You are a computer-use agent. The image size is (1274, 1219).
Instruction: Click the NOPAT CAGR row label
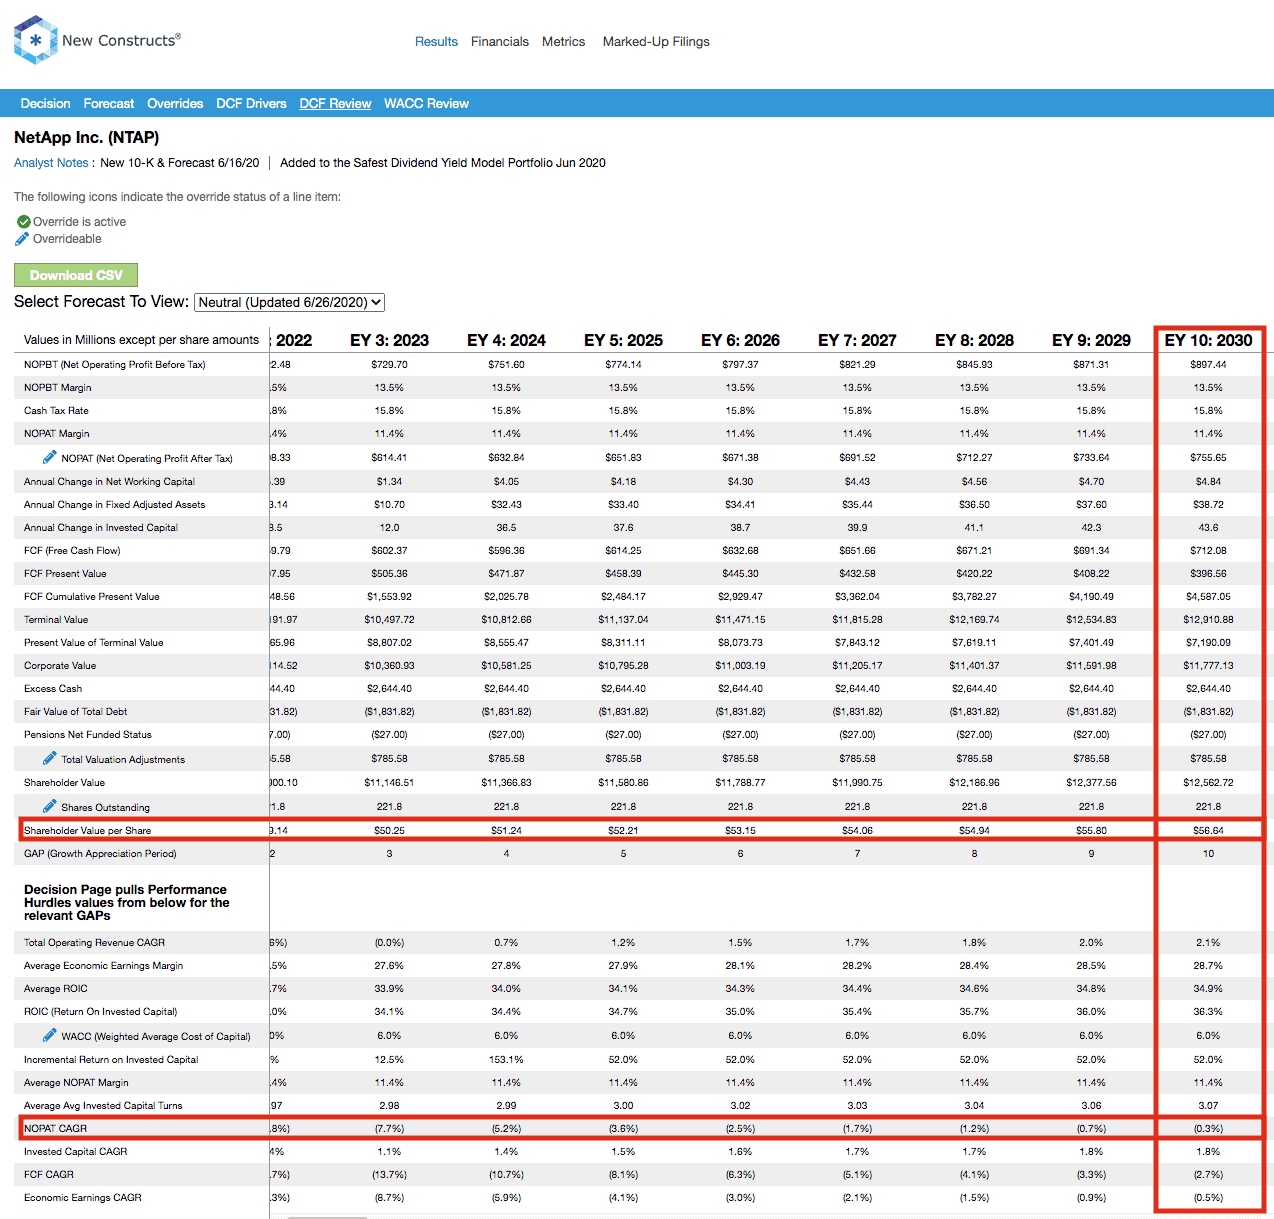tap(55, 1129)
